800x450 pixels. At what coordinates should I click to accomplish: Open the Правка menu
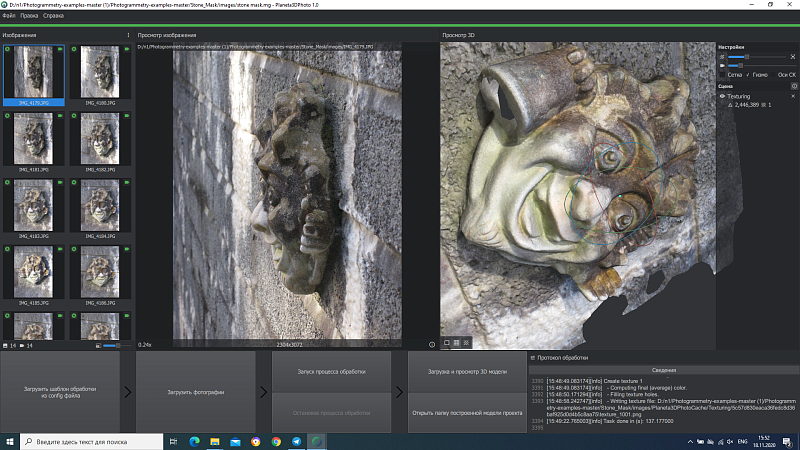coord(29,16)
